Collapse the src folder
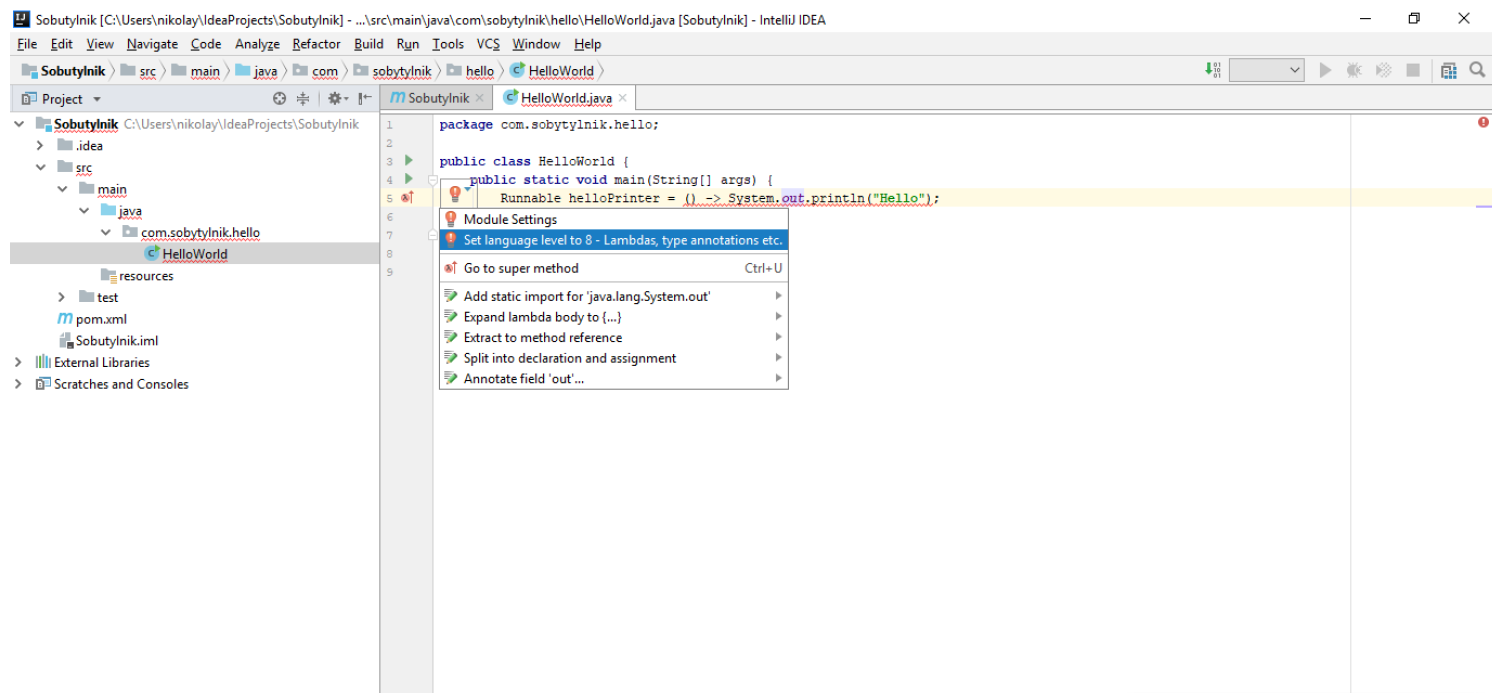 pos(40,167)
